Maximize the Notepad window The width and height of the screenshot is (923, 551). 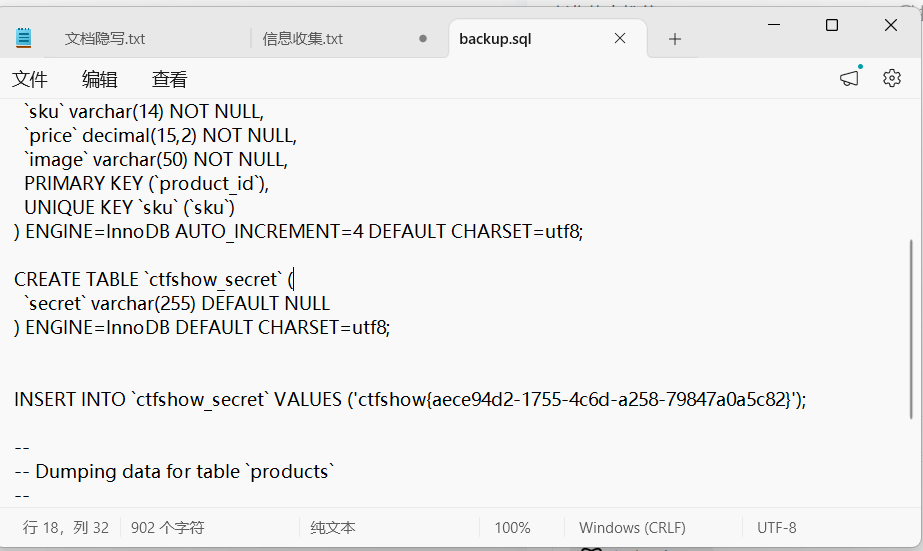coord(832,25)
